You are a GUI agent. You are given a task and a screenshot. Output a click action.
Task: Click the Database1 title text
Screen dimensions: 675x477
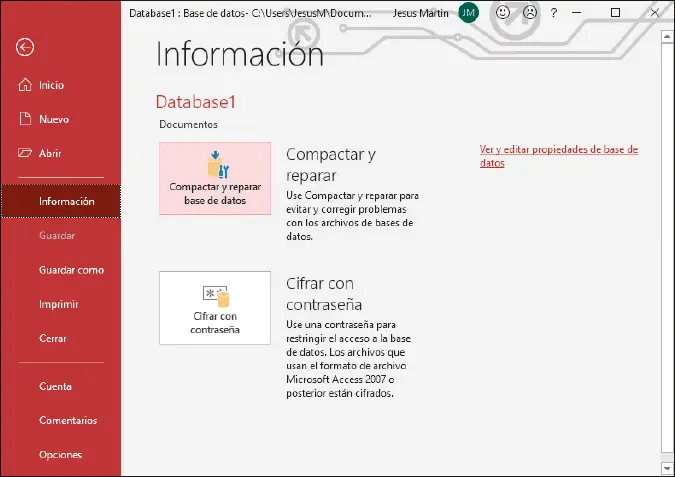click(195, 102)
